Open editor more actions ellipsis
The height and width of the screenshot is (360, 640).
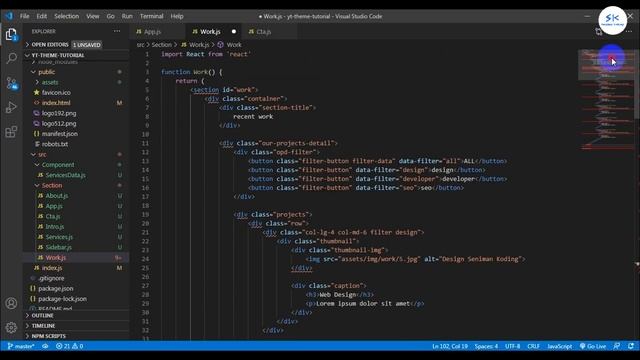[x=629, y=31]
